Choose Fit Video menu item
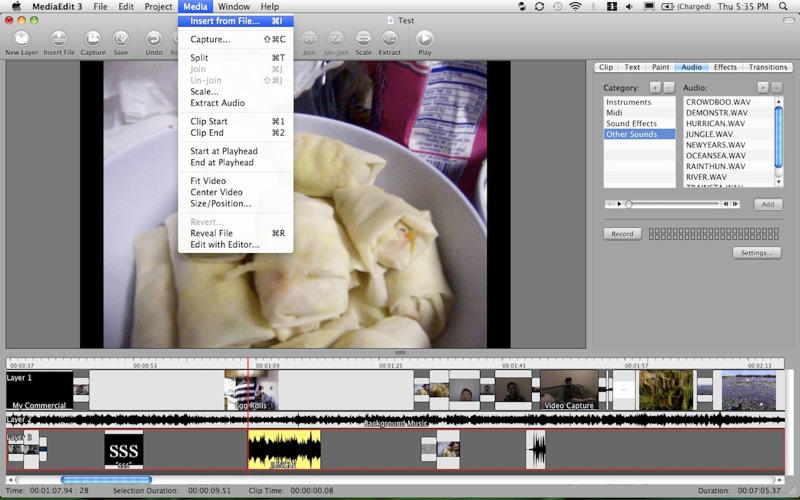The height and width of the screenshot is (500, 800). click(x=236, y=181)
